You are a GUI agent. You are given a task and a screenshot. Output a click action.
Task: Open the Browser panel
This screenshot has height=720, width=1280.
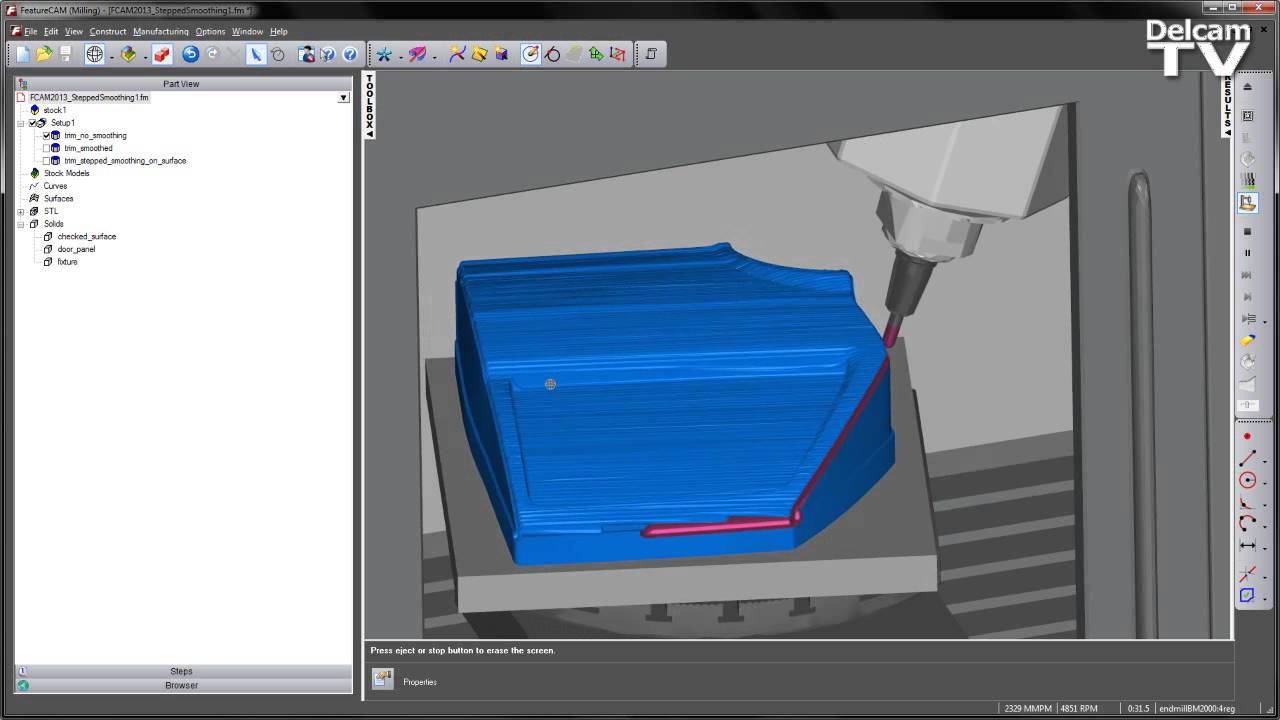(x=183, y=685)
